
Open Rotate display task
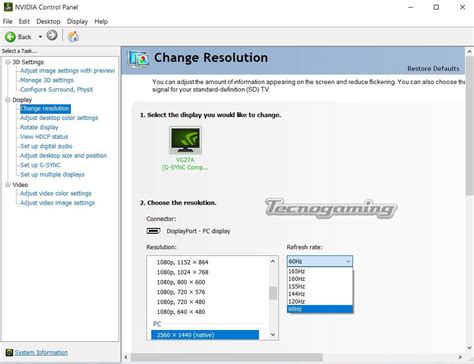click(x=39, y=127)
